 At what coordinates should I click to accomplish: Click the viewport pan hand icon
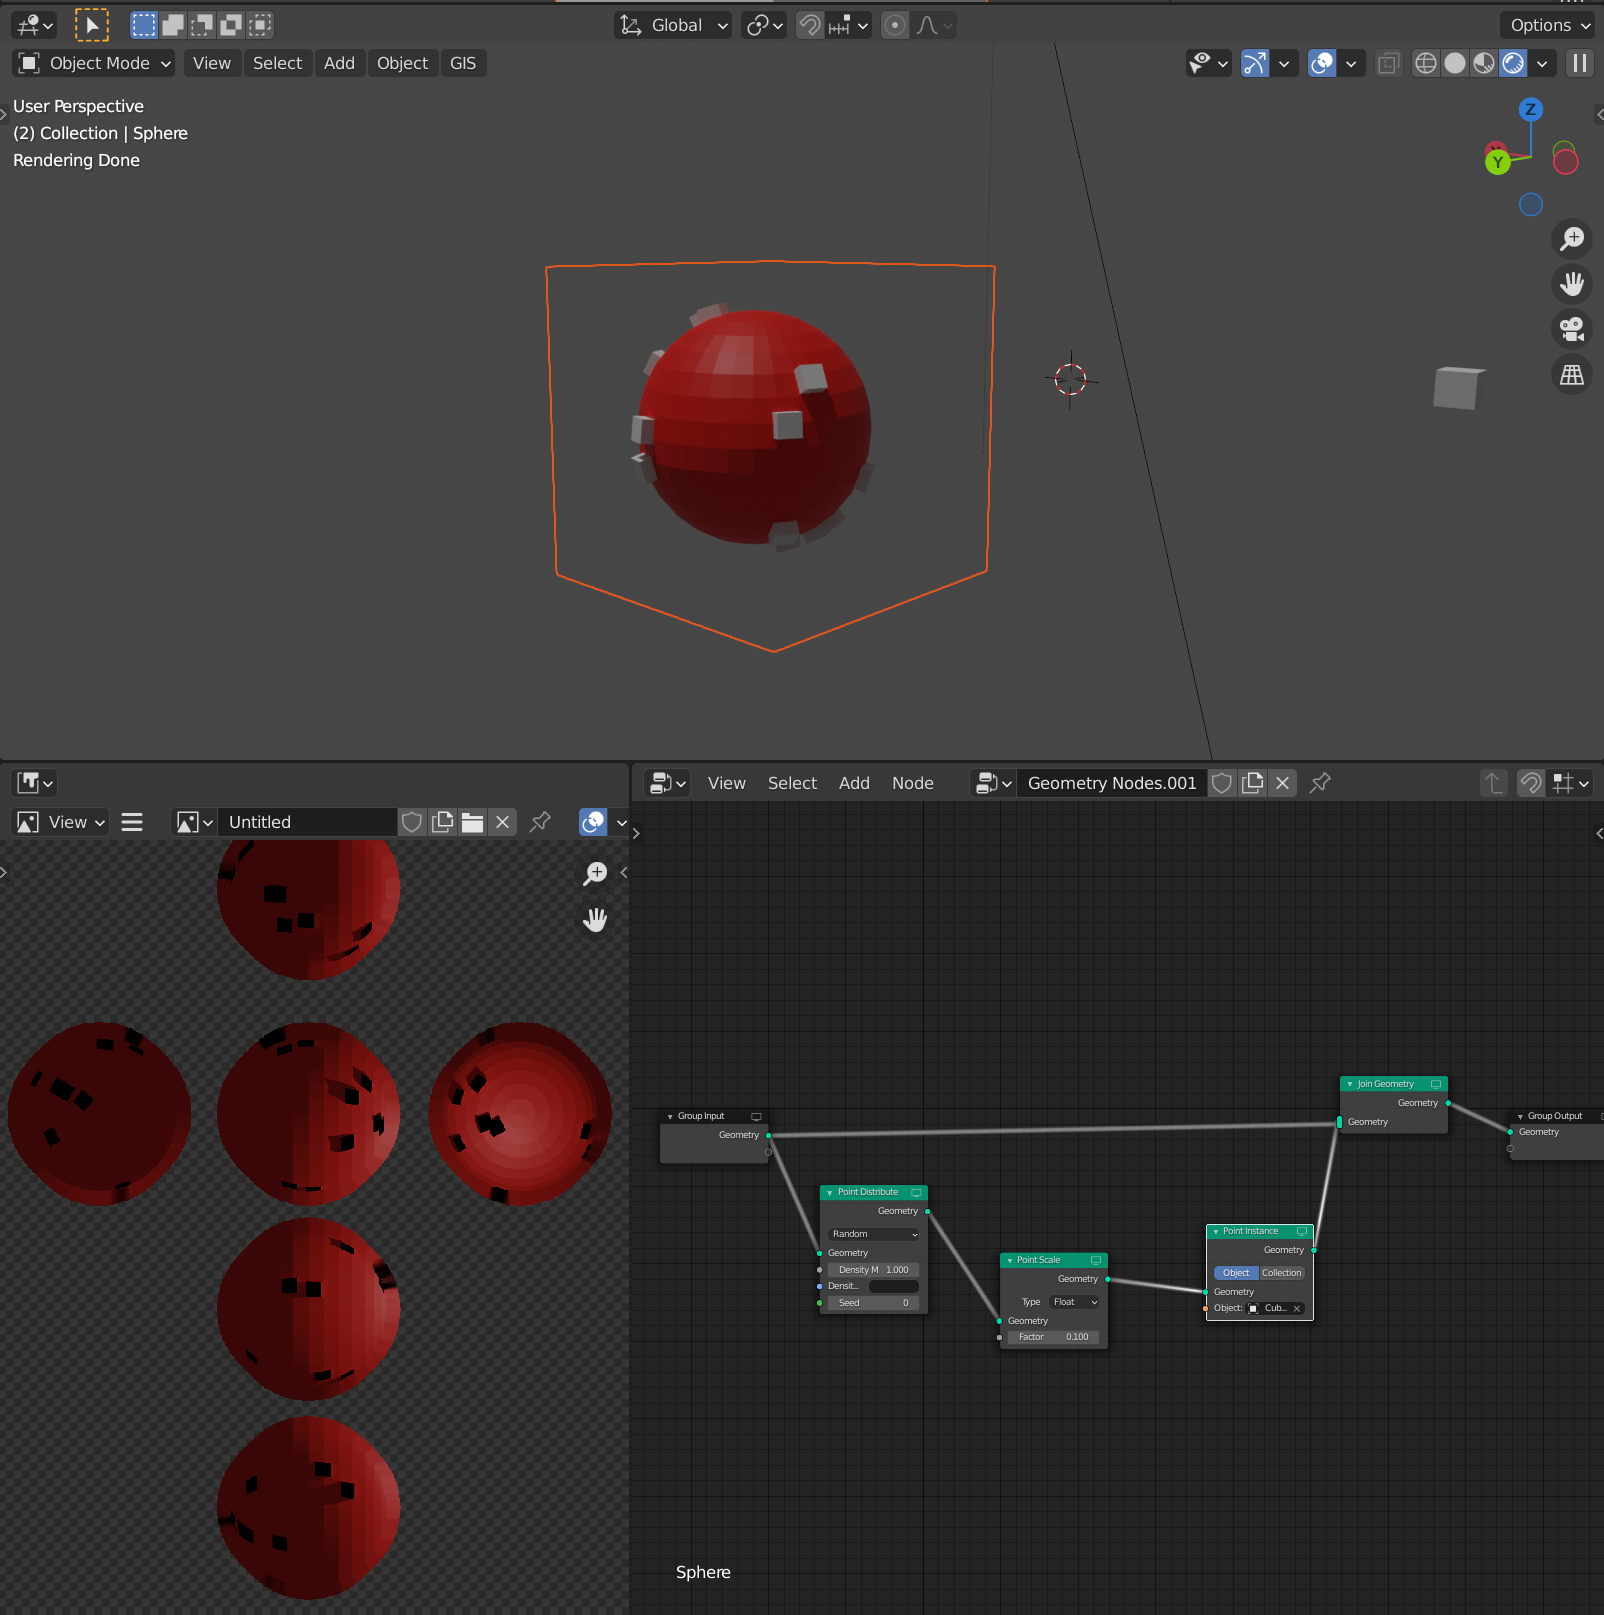1572,284
